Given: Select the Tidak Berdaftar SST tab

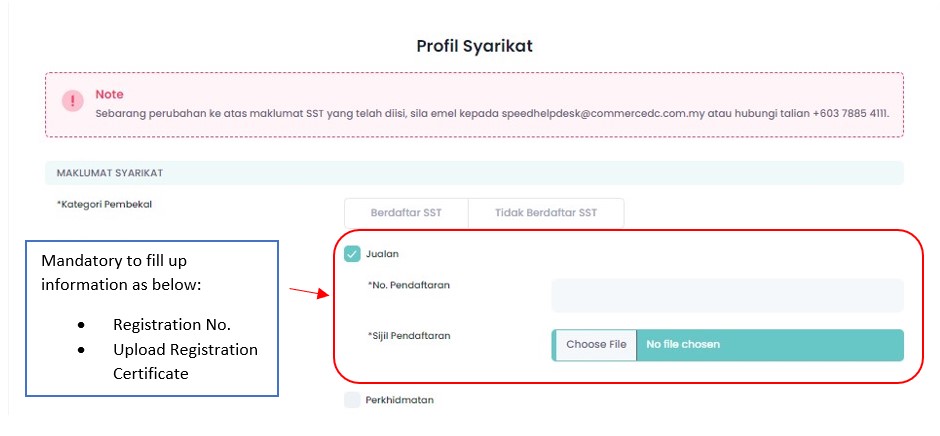Looking at the screenshot, I should pyautogui.click(x=545, y=213).
